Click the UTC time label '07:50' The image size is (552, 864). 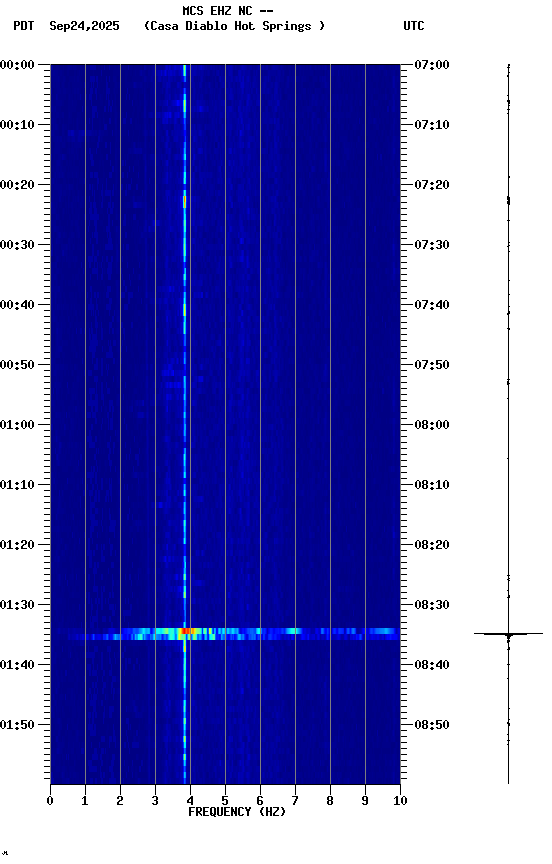432,365
